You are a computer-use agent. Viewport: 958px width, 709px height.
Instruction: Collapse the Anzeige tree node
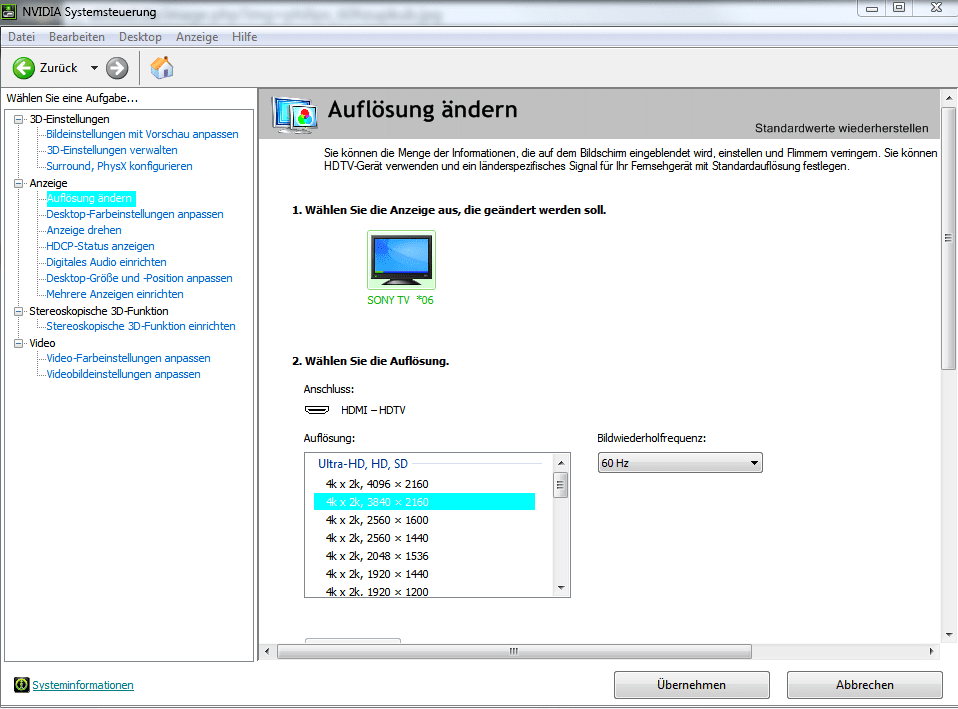(19, 183)
